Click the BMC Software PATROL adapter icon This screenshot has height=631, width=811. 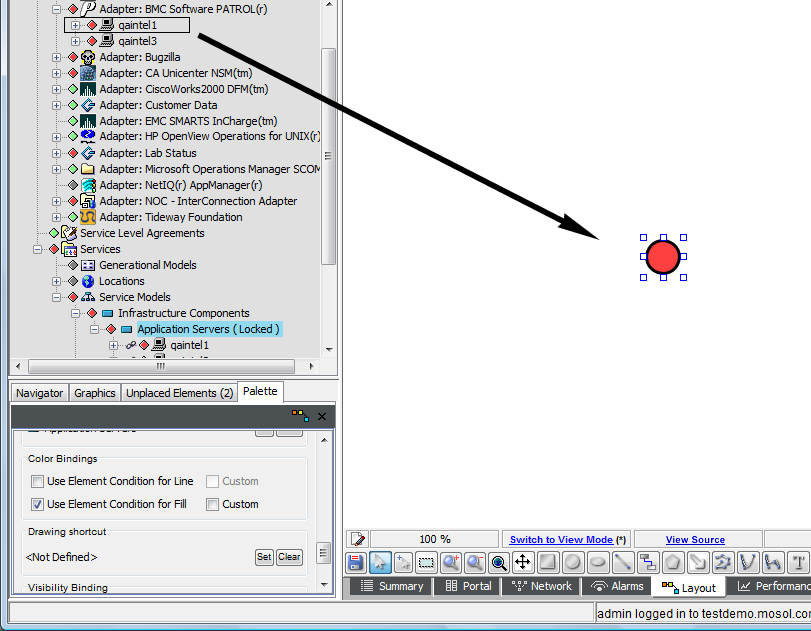click(88, 9)
